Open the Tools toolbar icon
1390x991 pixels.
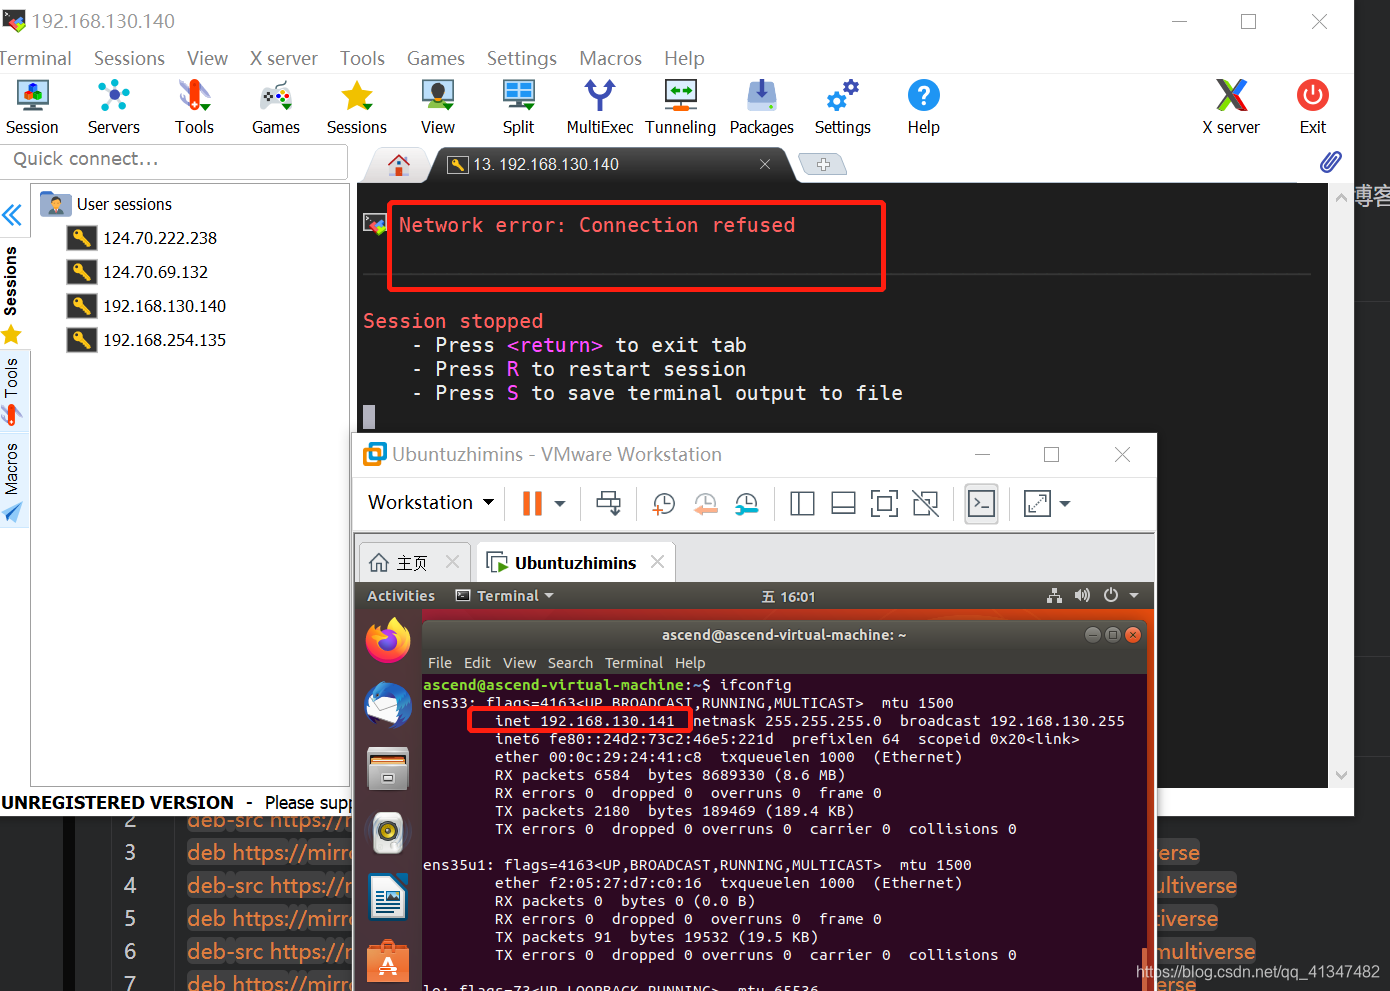[194, 107]
